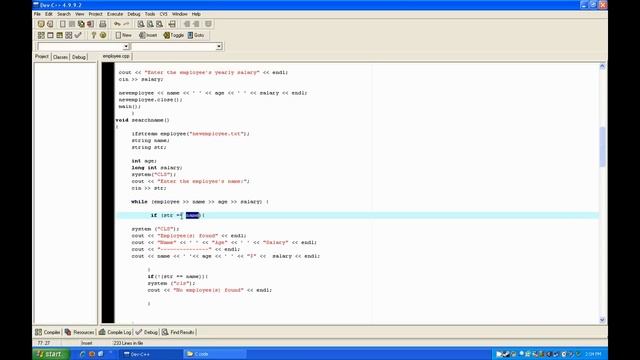Click the "233 Lines in file" status entry

point(128,343)
